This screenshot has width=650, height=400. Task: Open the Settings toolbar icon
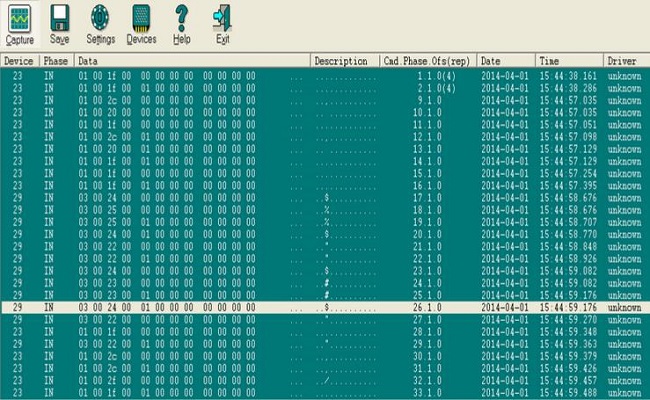click(100, 18)
